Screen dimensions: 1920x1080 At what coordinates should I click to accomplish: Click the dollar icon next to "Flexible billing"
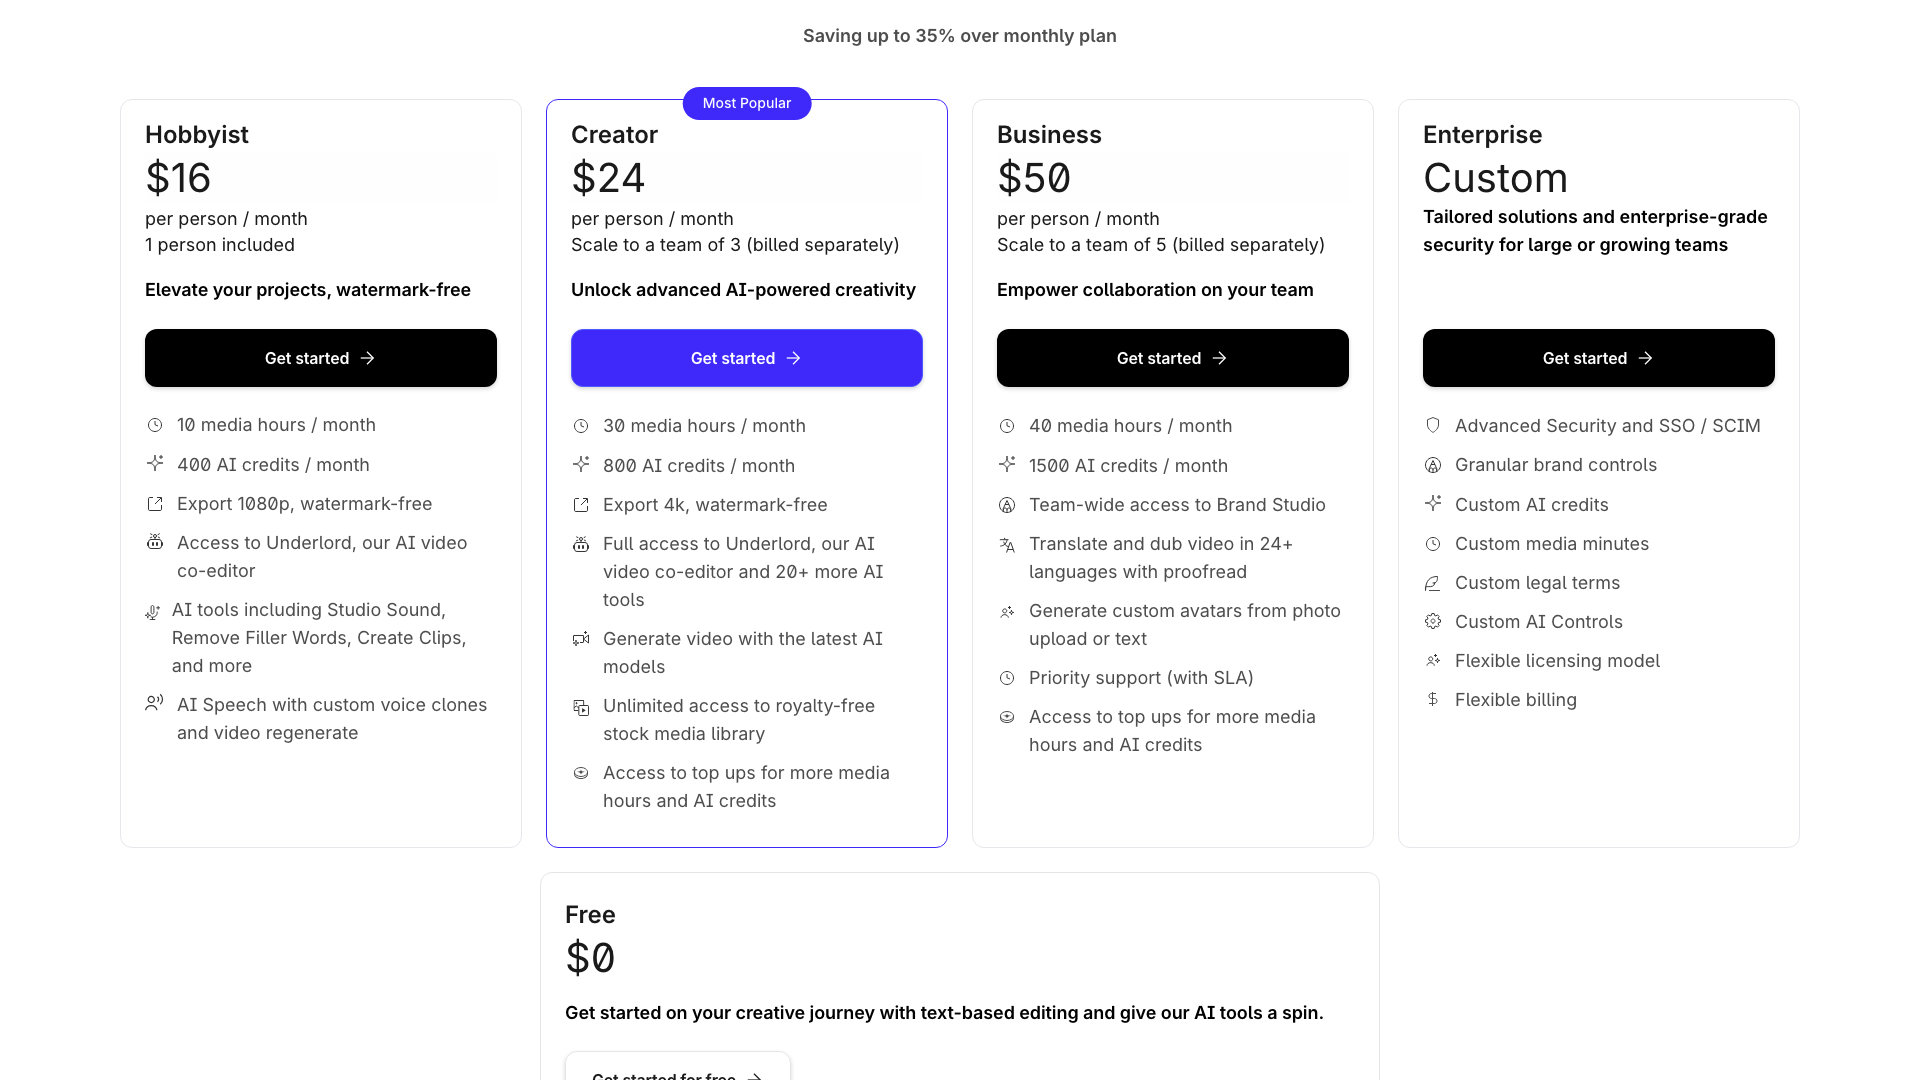tap(1433, 700)
